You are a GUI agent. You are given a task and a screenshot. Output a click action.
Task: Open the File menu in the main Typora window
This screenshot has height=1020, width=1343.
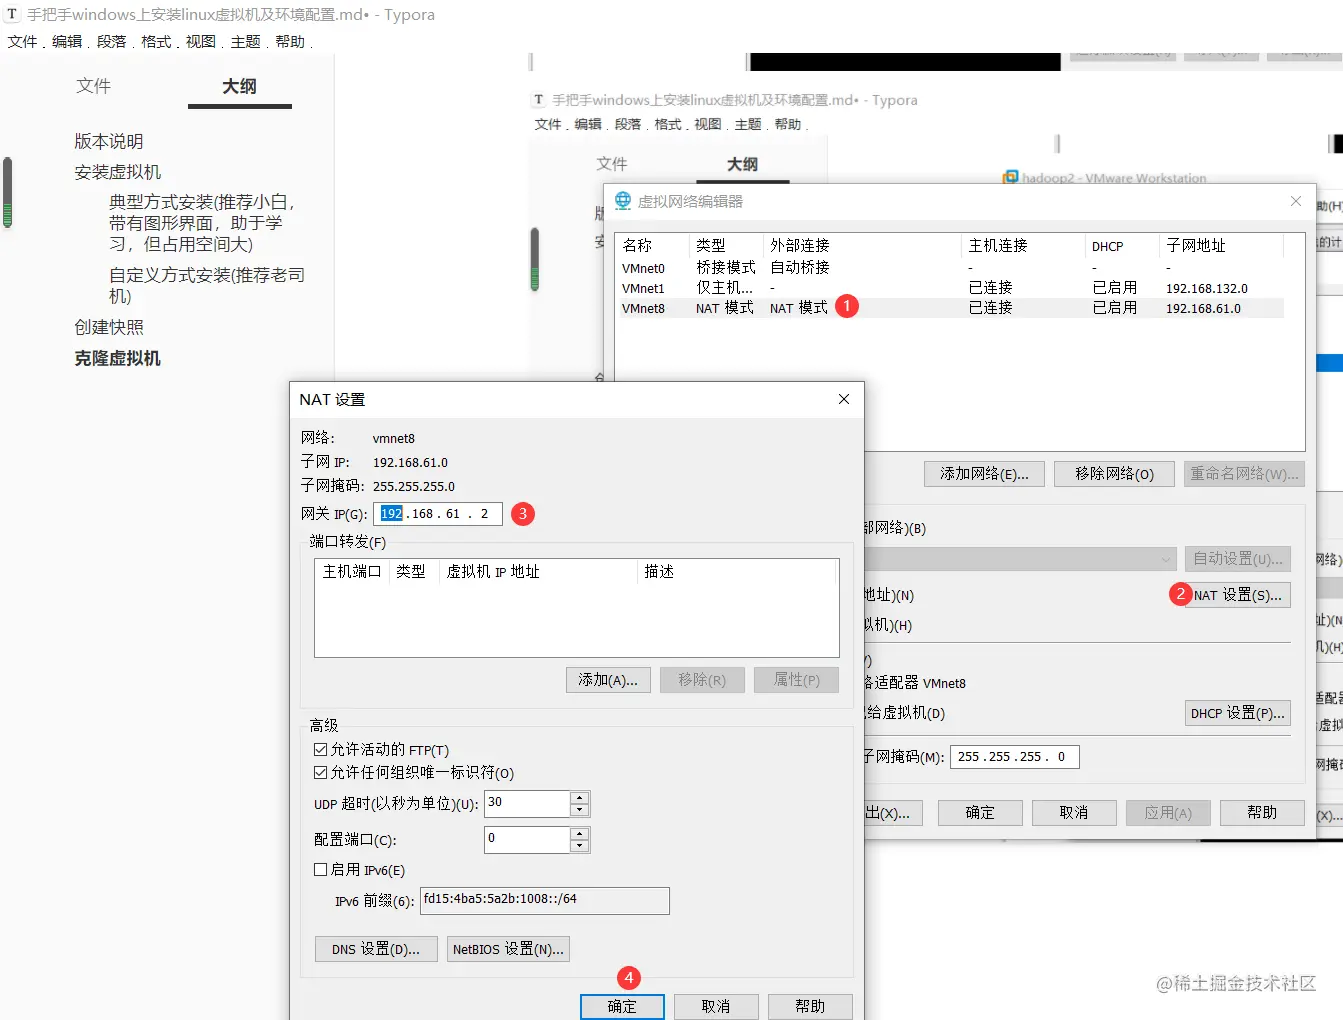point(22,41)
